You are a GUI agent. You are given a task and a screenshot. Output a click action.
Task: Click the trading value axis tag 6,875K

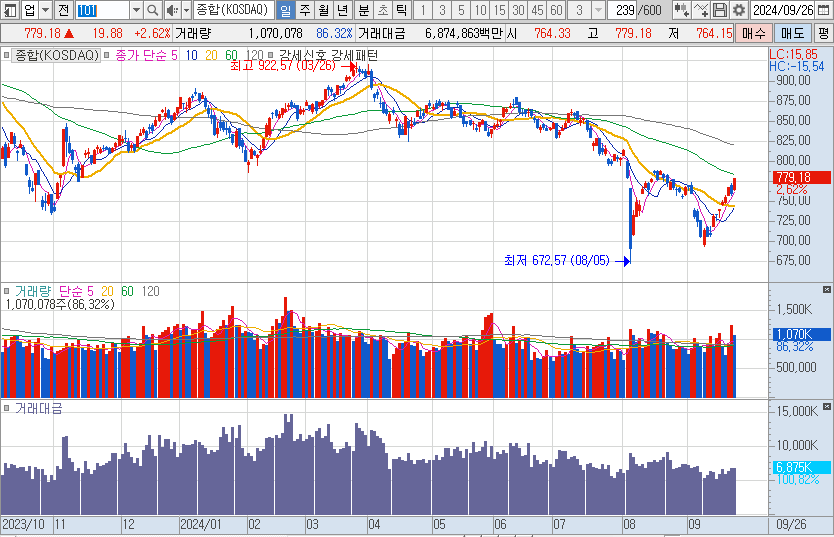pos(801,467)
